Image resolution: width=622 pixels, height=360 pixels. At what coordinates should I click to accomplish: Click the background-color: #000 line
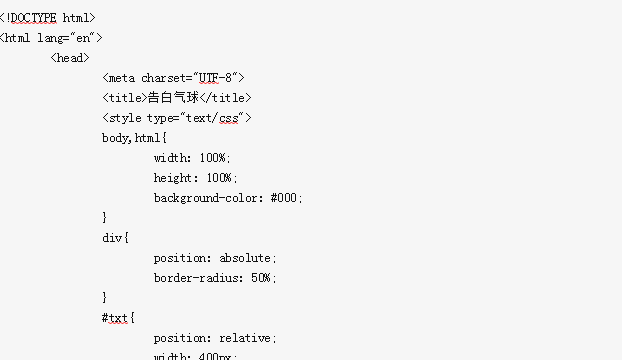click(228, 198)
